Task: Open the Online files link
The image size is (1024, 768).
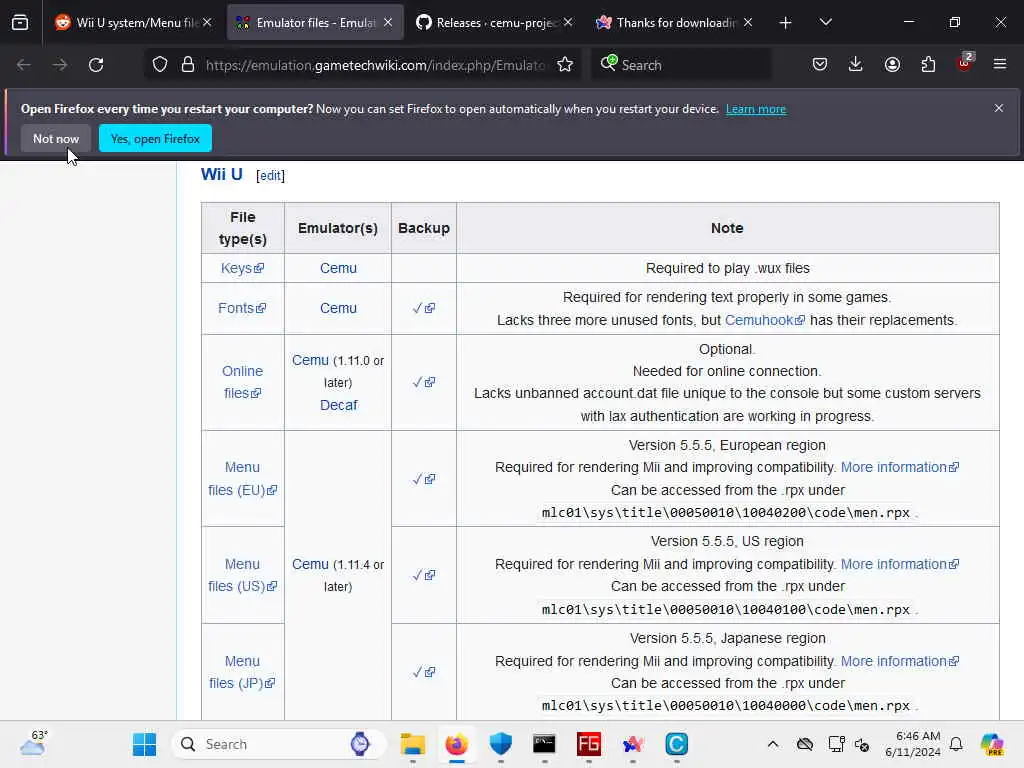Action: (242, 382)
